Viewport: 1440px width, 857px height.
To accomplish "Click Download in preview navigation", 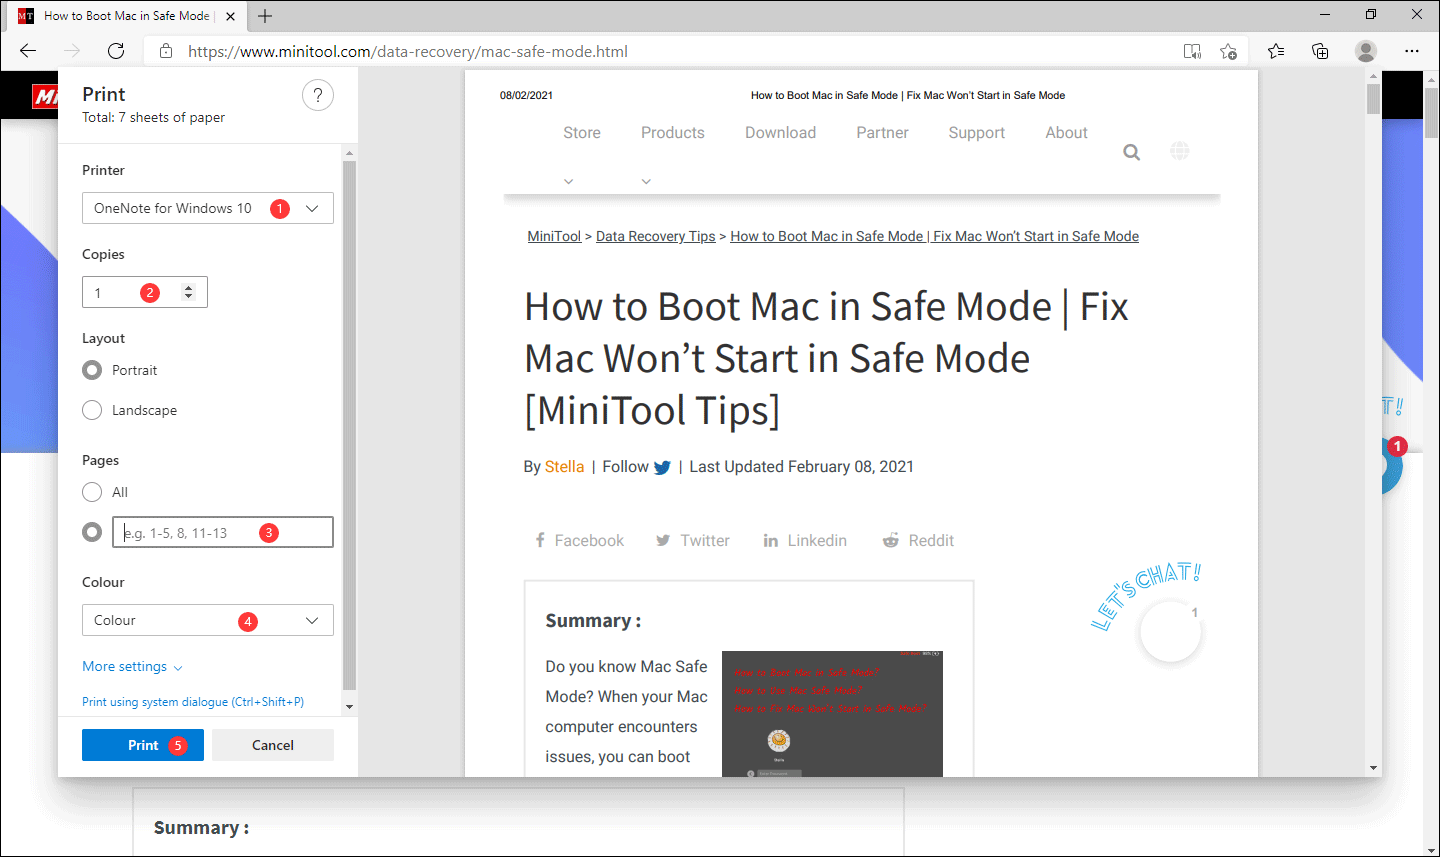I will (780, 133).
